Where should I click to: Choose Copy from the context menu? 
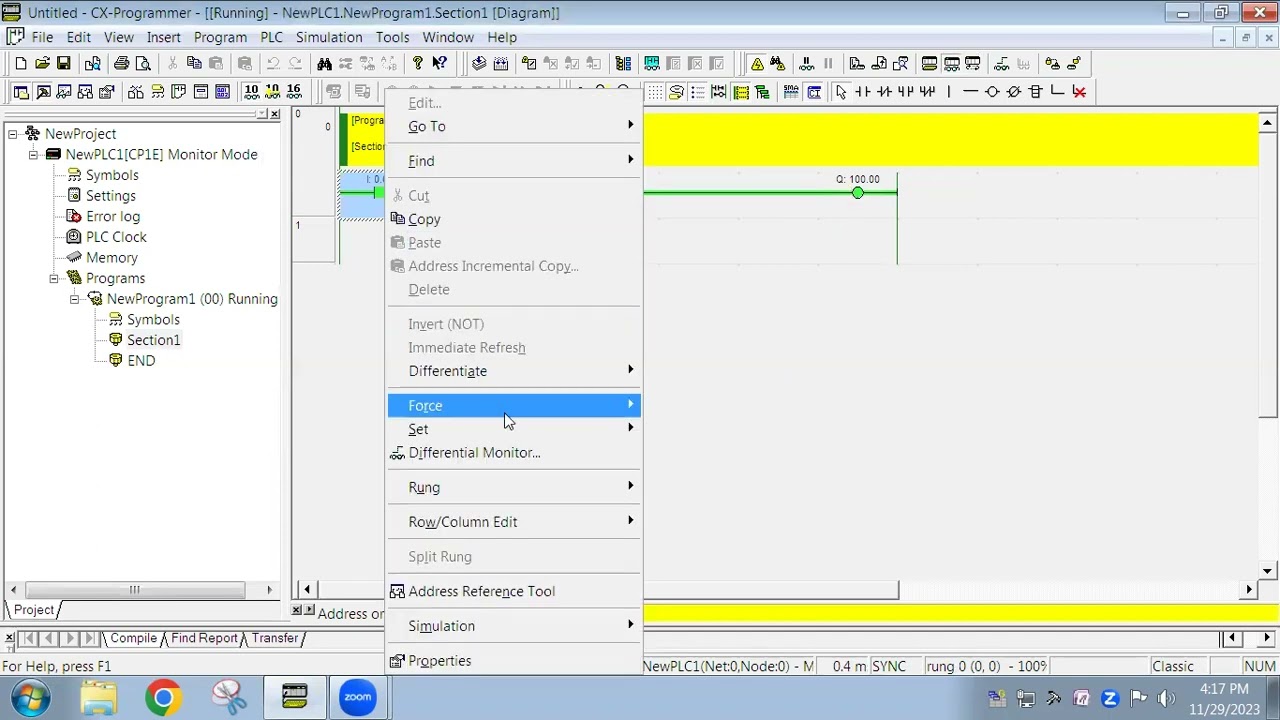[514, 219]
